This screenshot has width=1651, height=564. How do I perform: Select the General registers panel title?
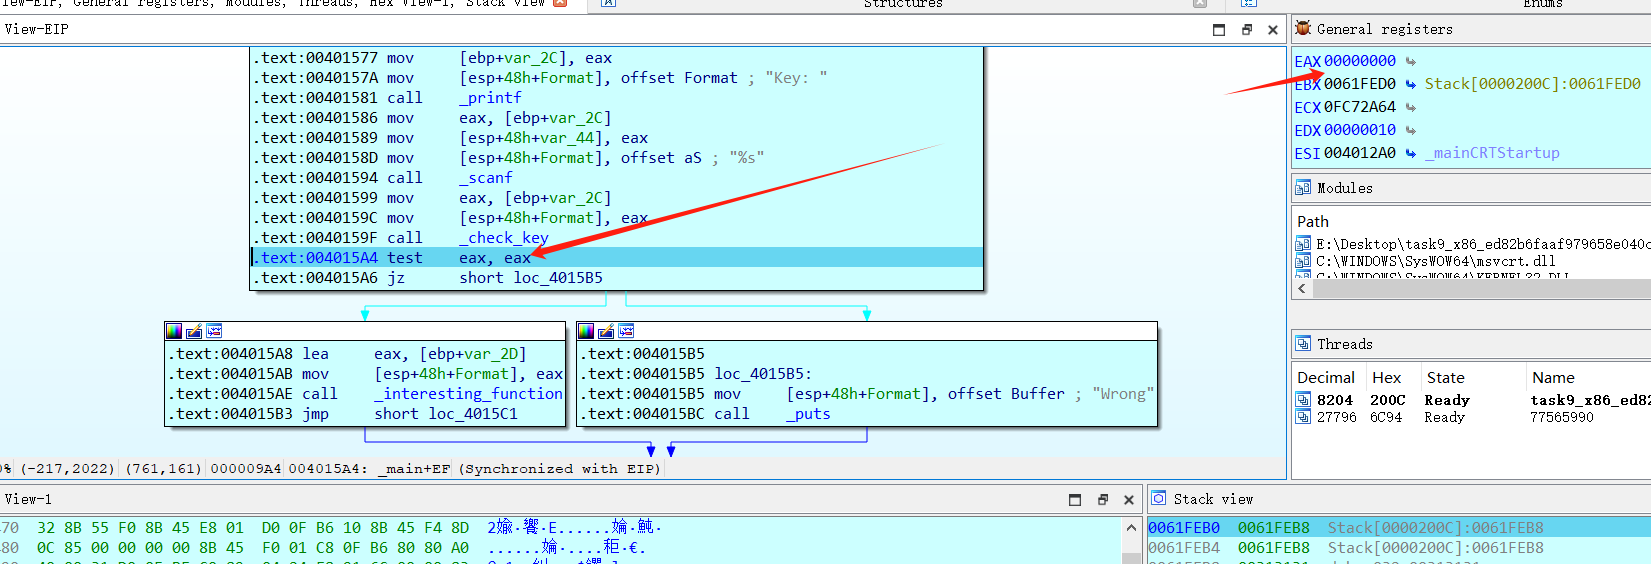(1385, 29)
